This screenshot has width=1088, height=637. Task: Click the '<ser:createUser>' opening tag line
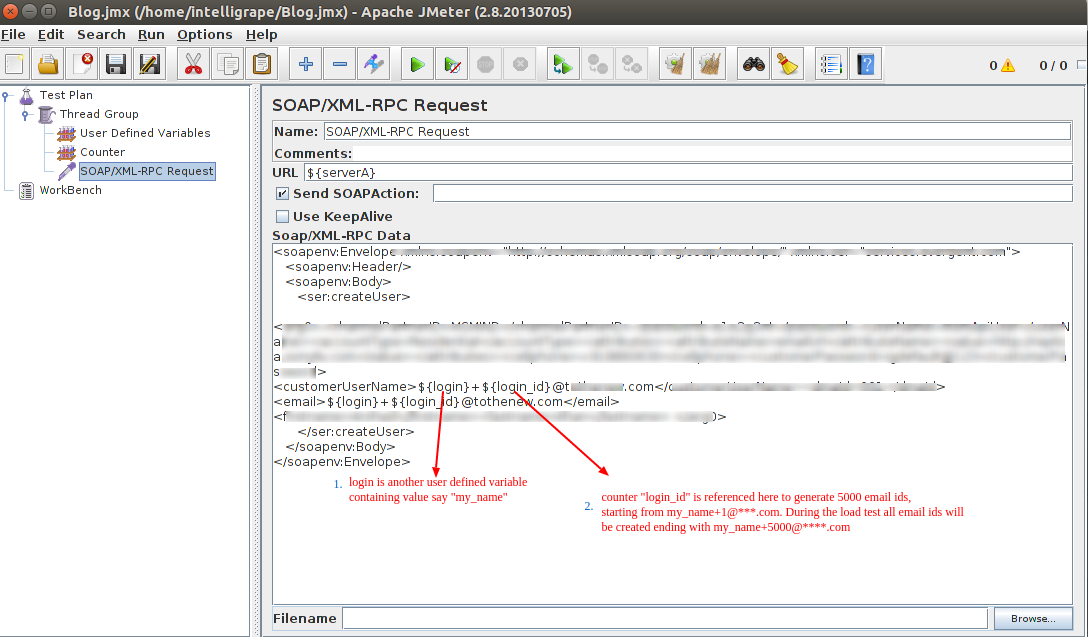point(354,297)
